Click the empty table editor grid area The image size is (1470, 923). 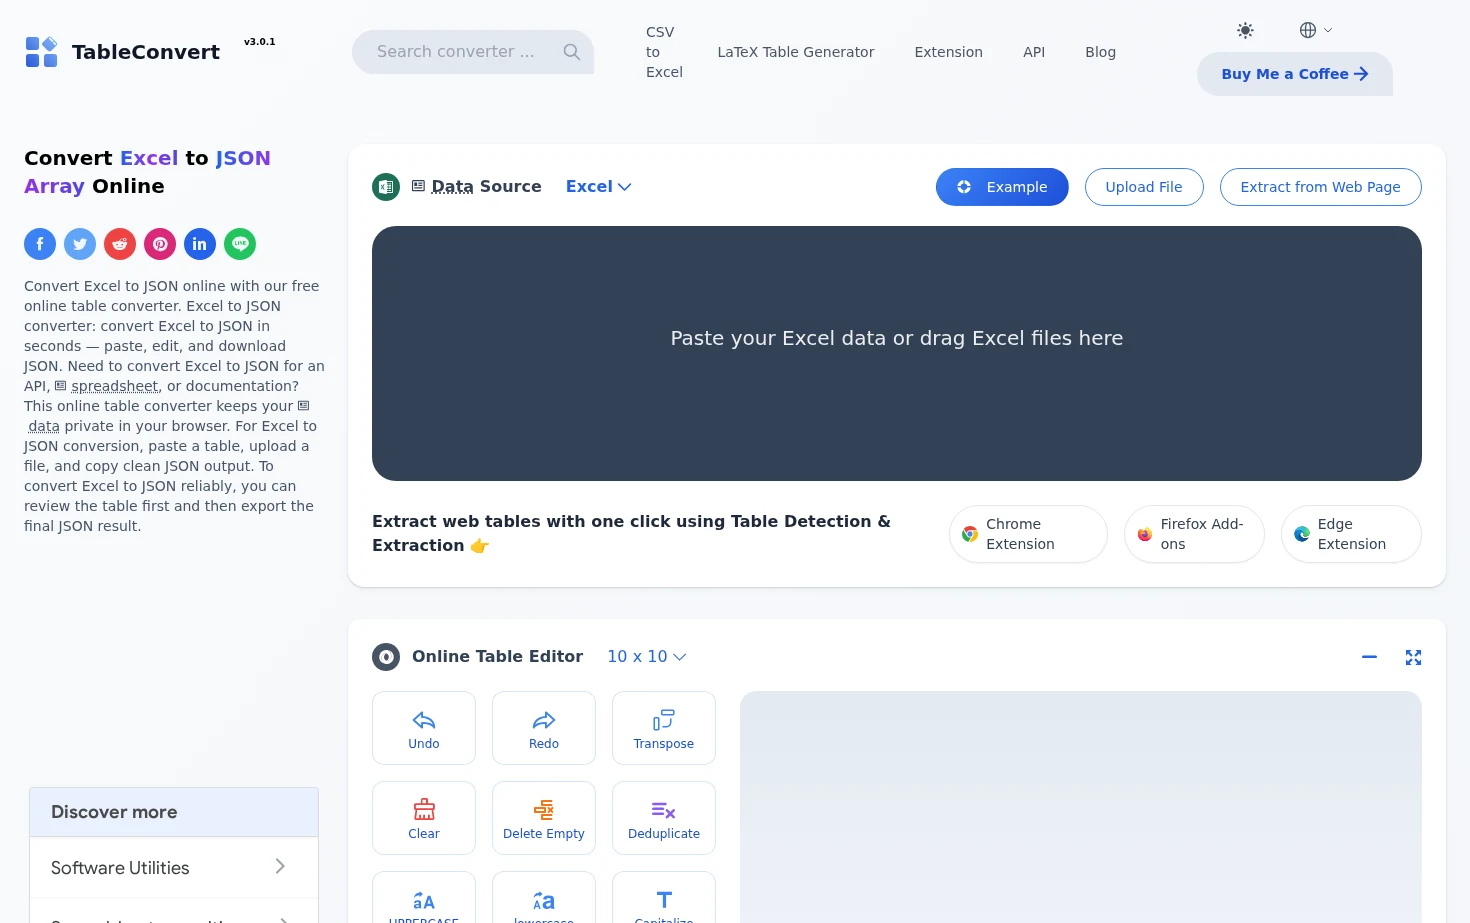(x=1081, y=807)
